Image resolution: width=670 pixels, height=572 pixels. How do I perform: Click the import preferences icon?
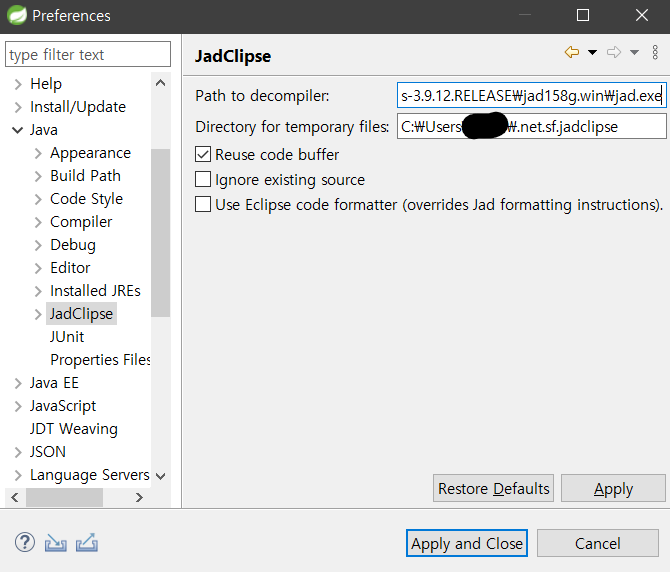[x=56, y=543]
